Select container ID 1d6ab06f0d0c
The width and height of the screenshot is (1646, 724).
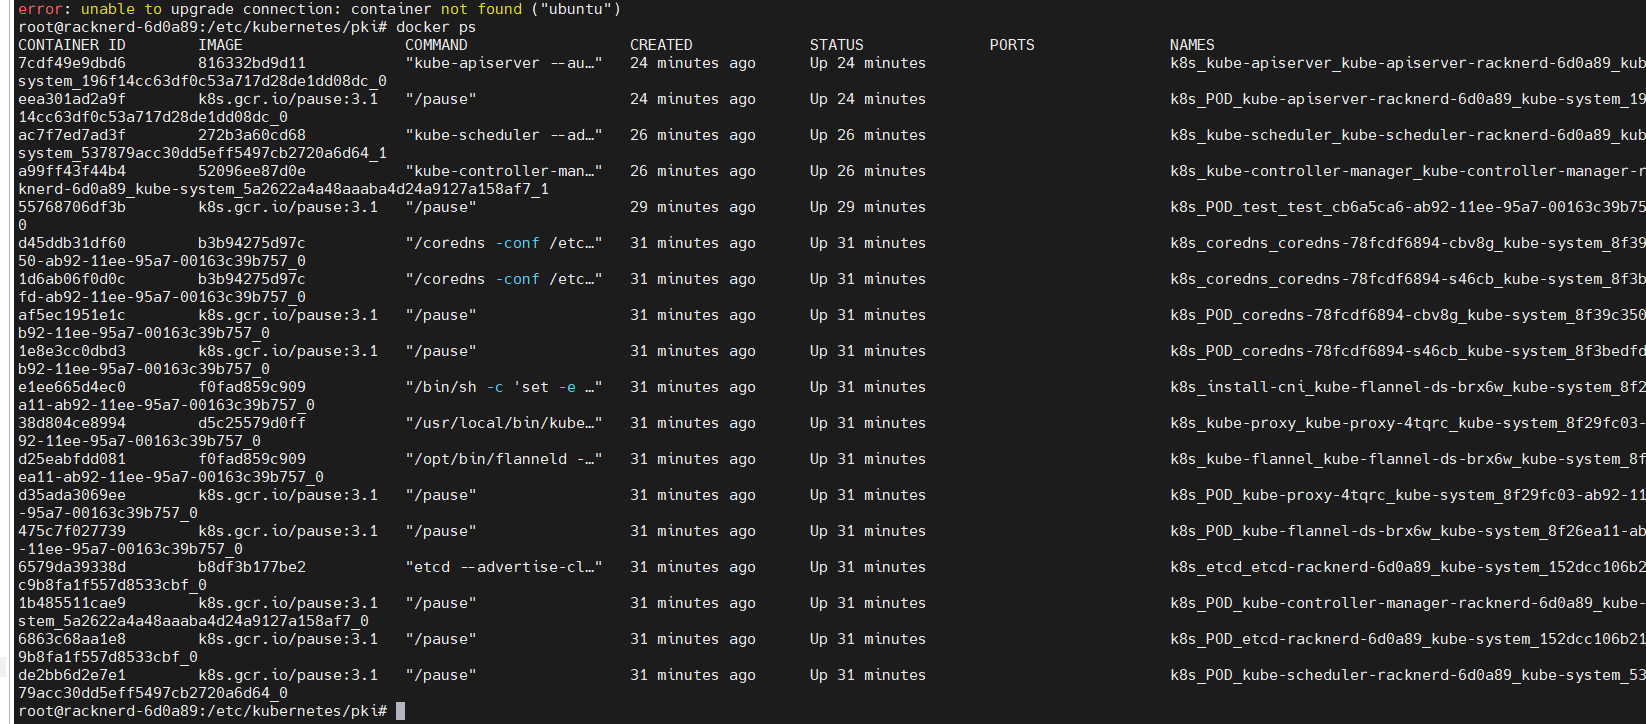pyautogui.click(x=72, y=279)
